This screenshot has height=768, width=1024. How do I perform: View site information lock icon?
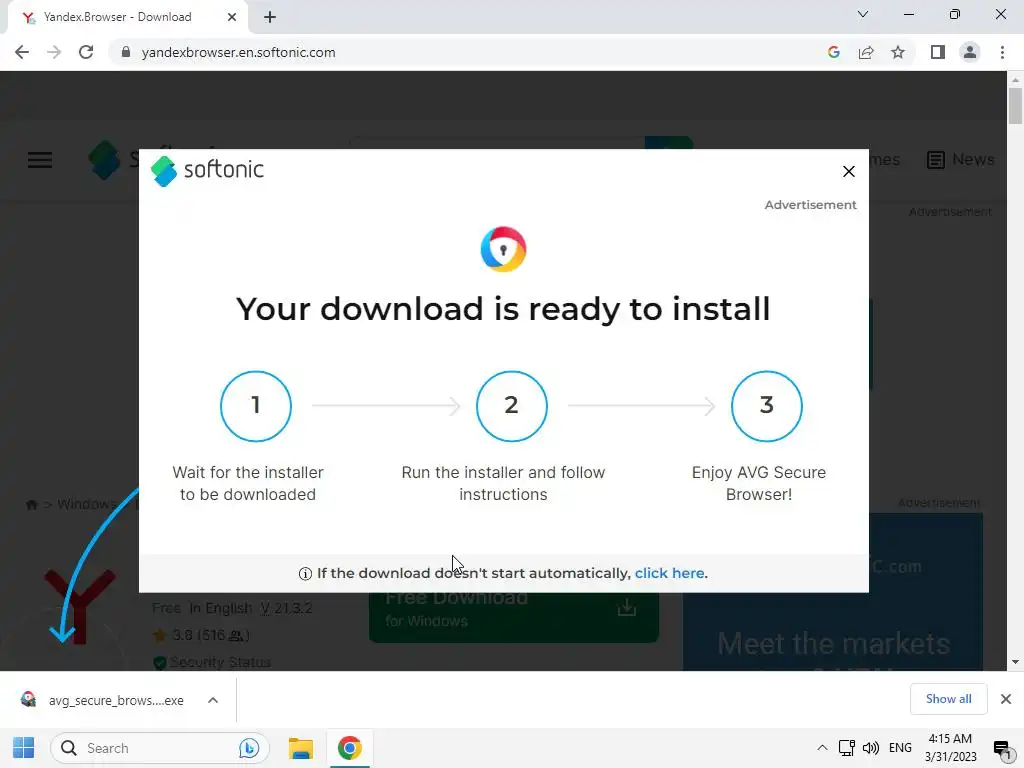tap(126, 52)
